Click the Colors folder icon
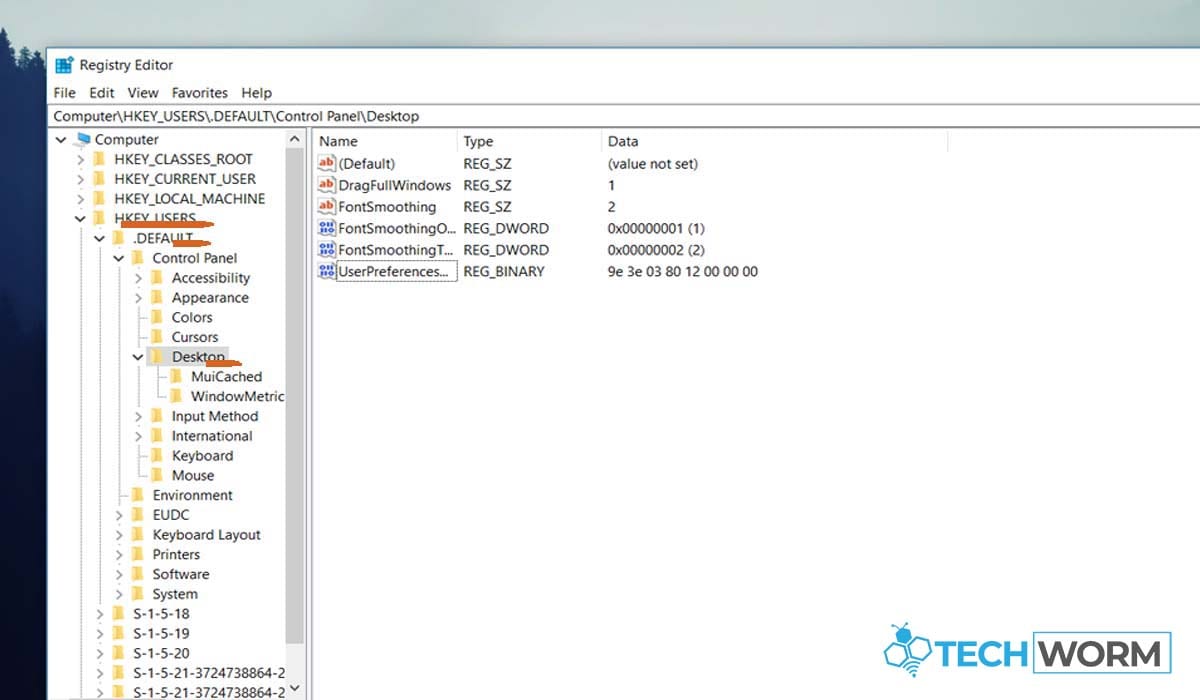This screenshot has width=1200, height=700. (157, 317)
